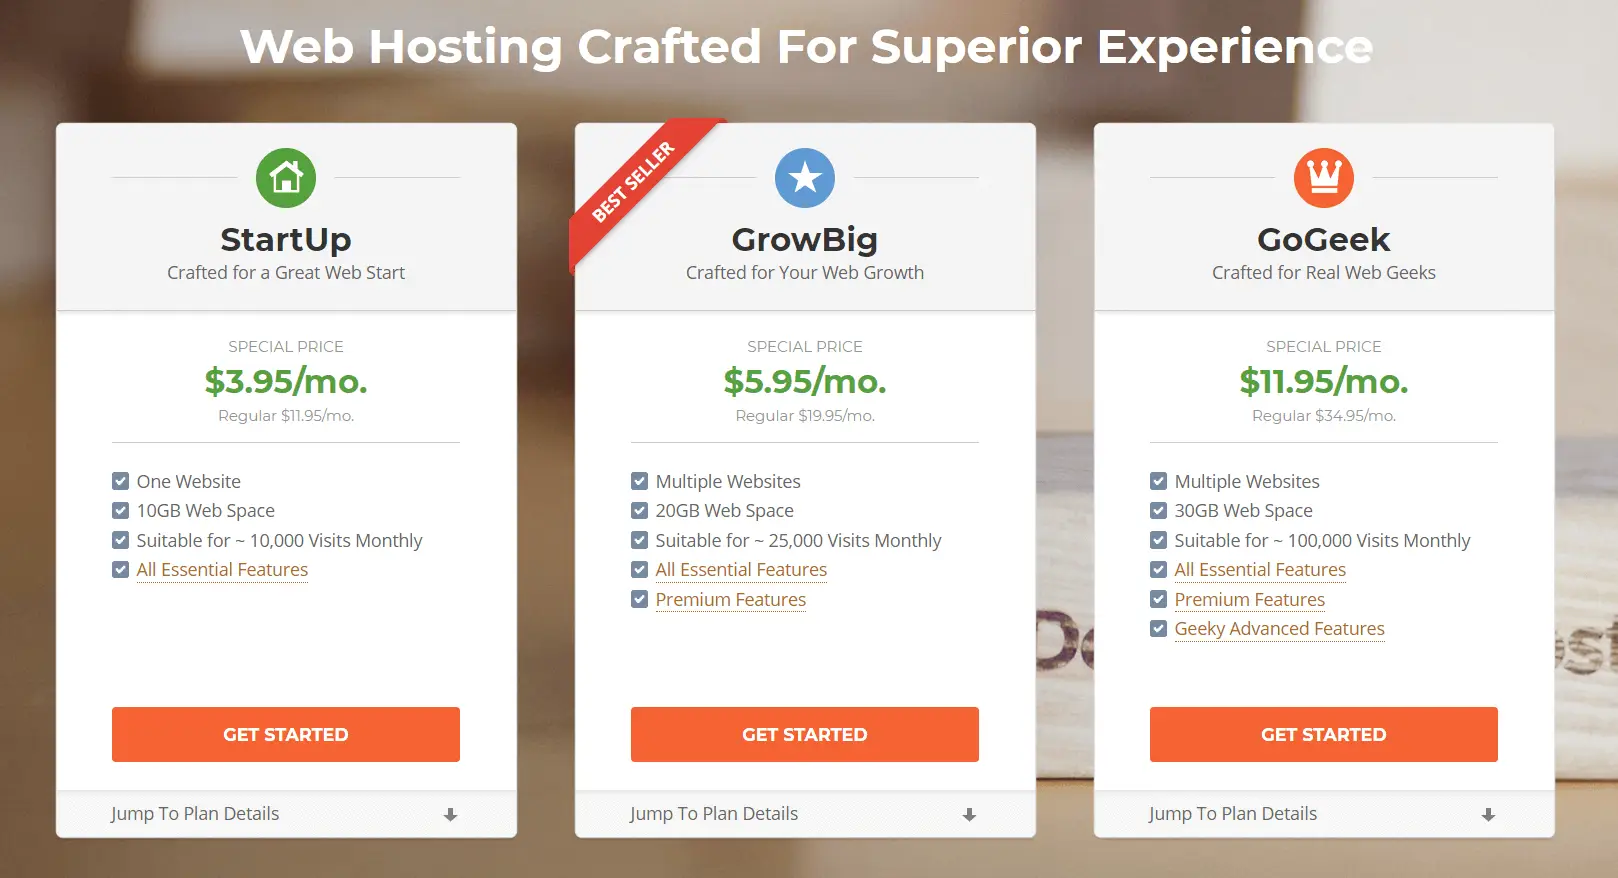Open the All Essential Features link under StartUp
This screenshot has height=878, width=1618.
tap(222, 569)
